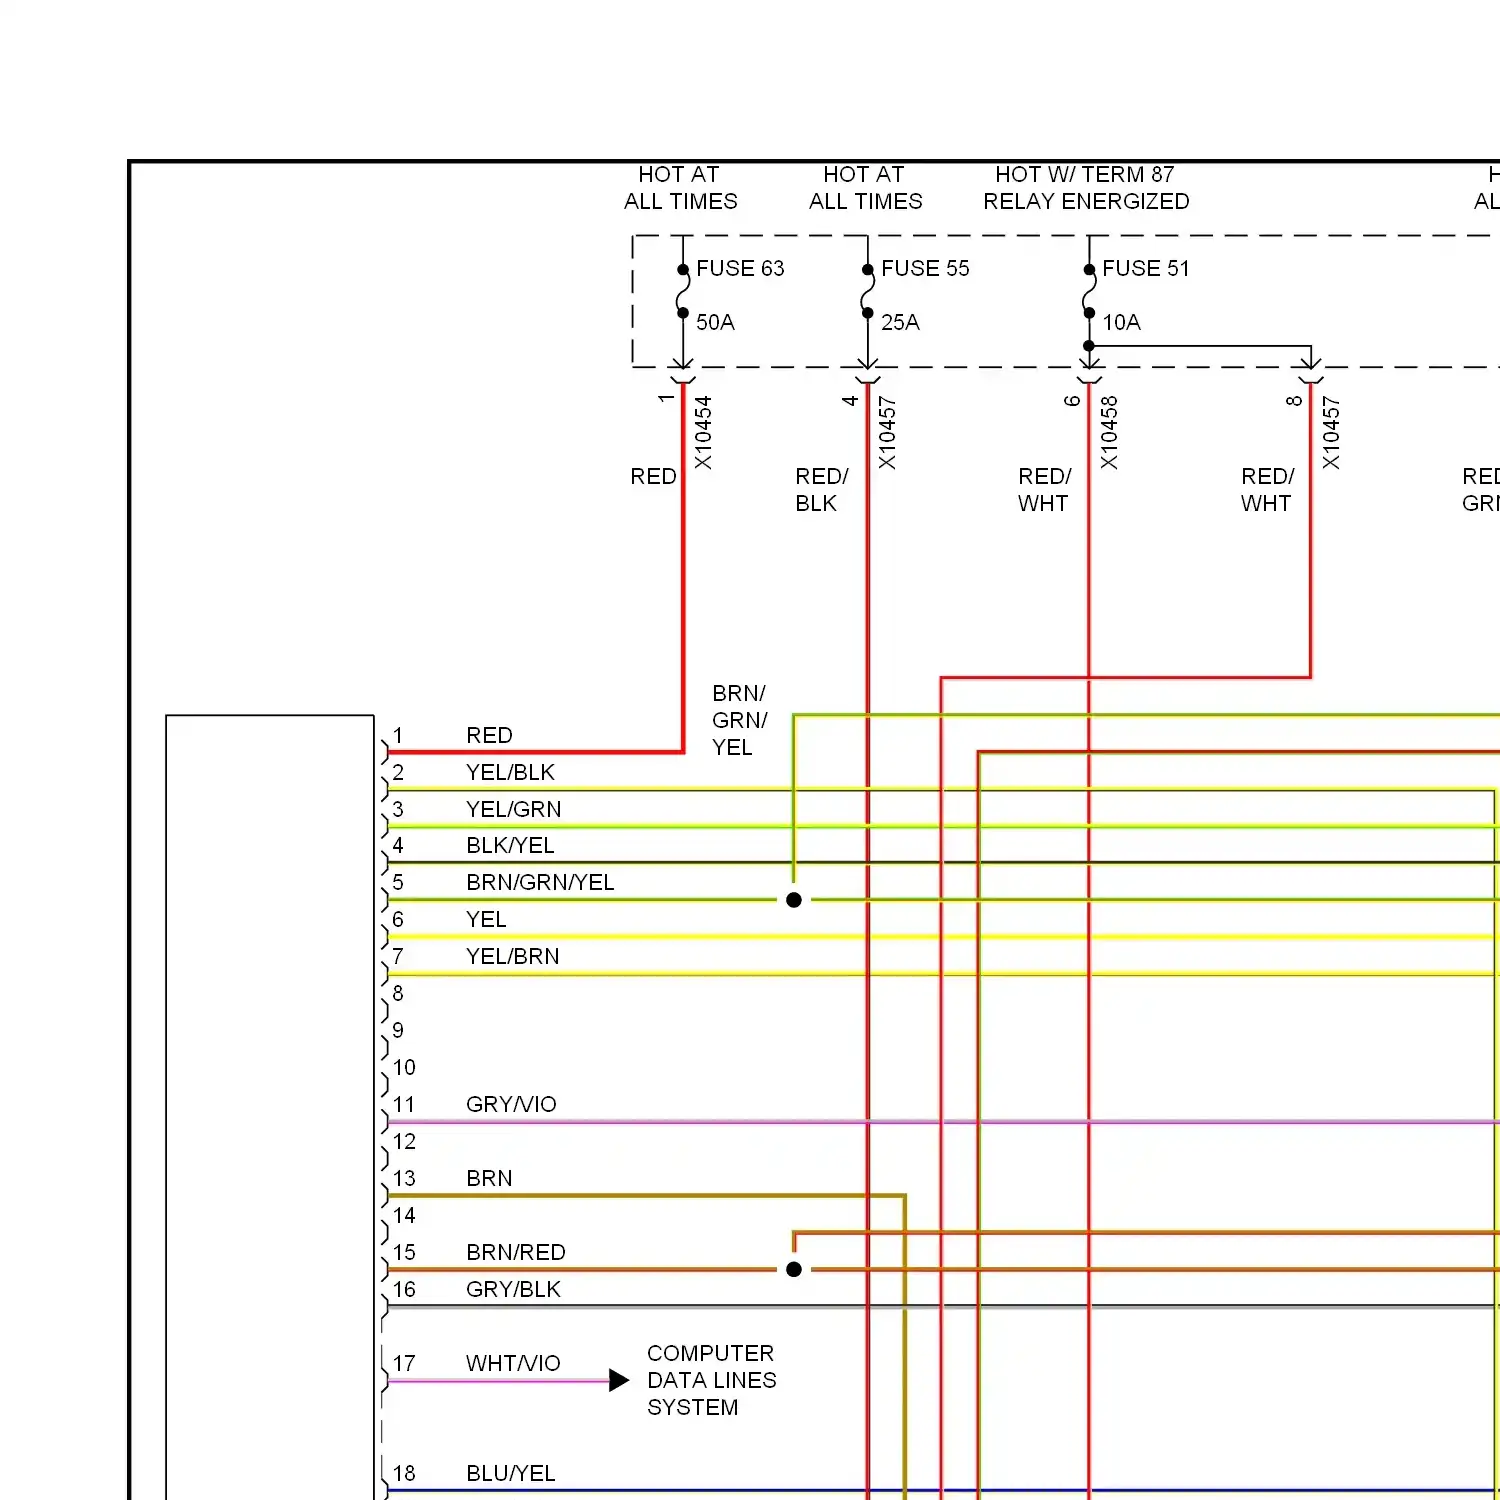Click pin 5 BRN/GRN/YEL label

click(x=540, y=882)
